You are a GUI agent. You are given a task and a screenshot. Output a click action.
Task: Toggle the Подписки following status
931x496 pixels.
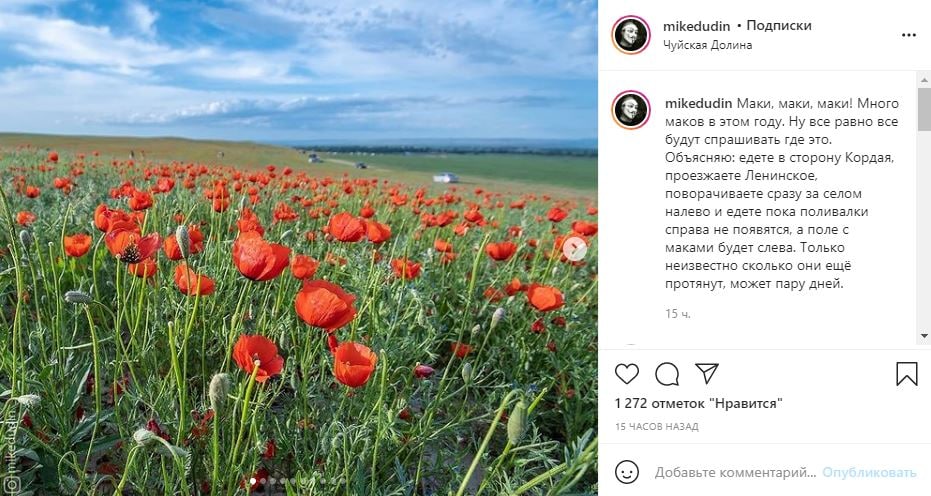[778, 26]
